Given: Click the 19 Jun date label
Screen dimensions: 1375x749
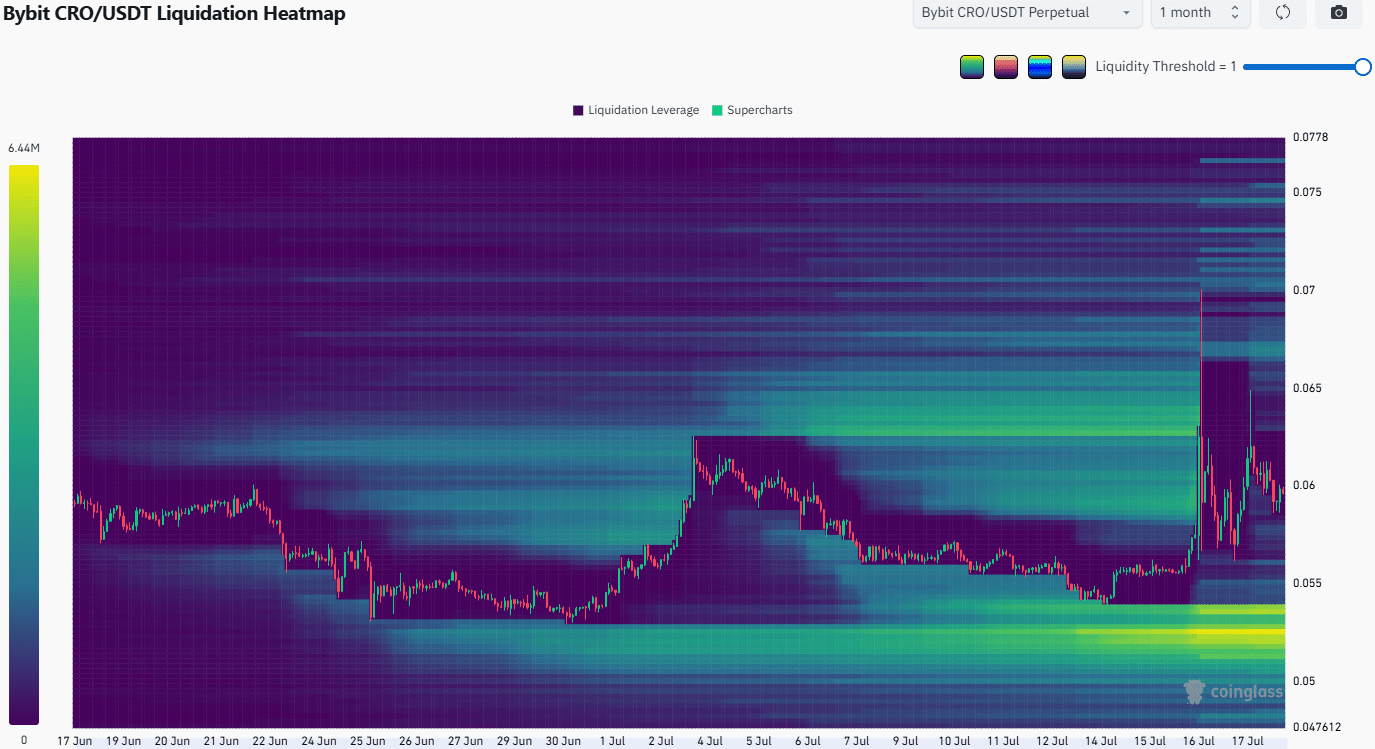Looking at the screenshot, I should [x=123, y=741].
